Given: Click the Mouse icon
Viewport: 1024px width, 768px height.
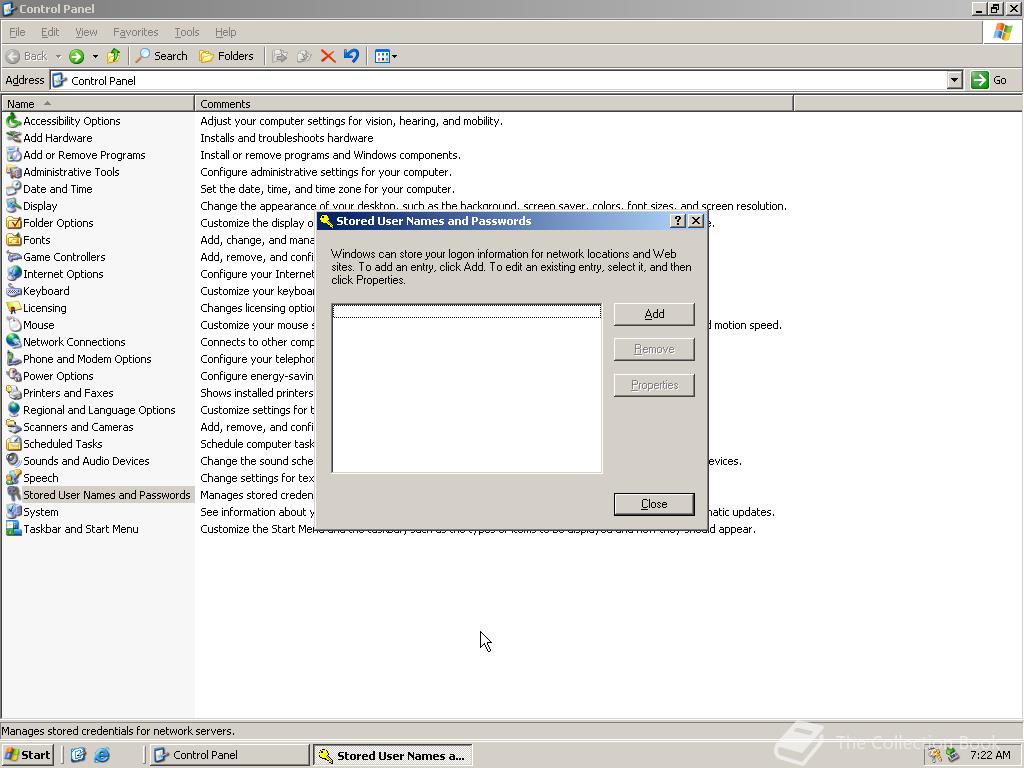Looking at the screenshot, I should (x=14, y=325).
